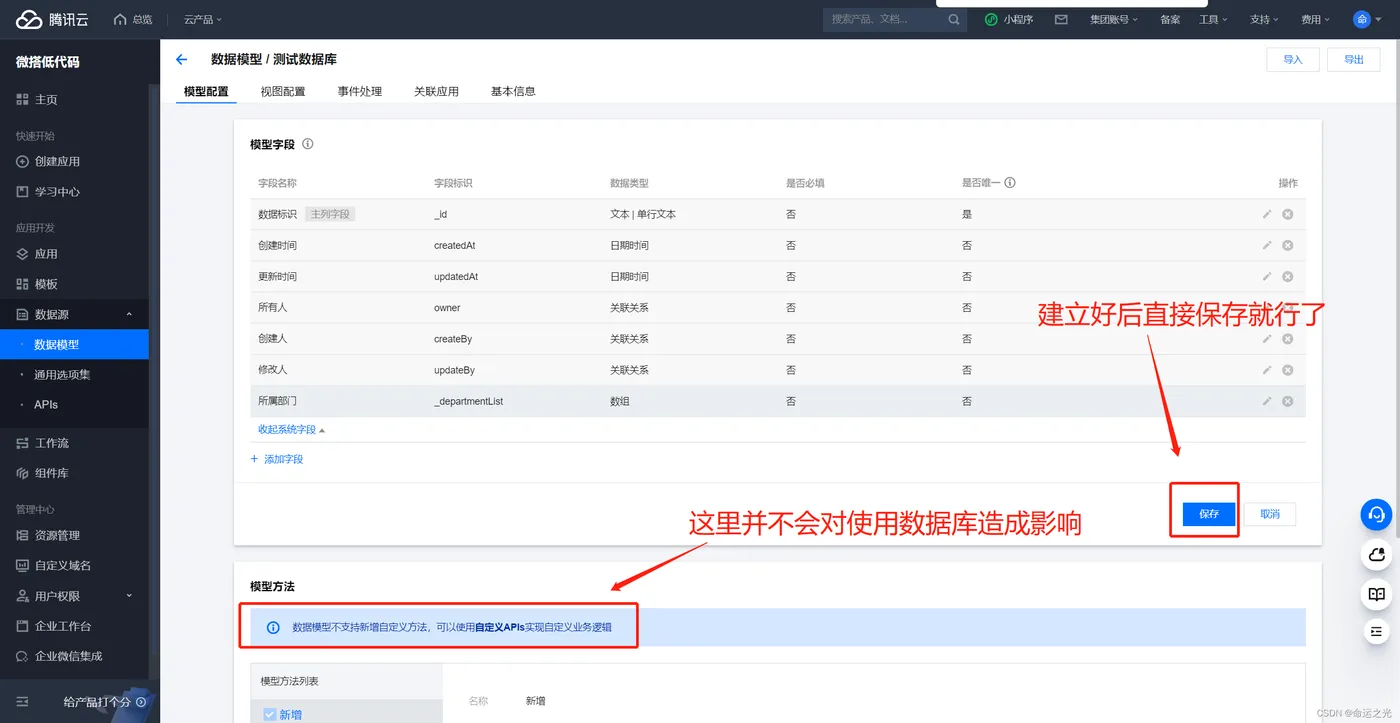Edit the updatedAt field row
This screenshot has height=723, width=1400.
pyautogui.click(x=1267, y=276)
